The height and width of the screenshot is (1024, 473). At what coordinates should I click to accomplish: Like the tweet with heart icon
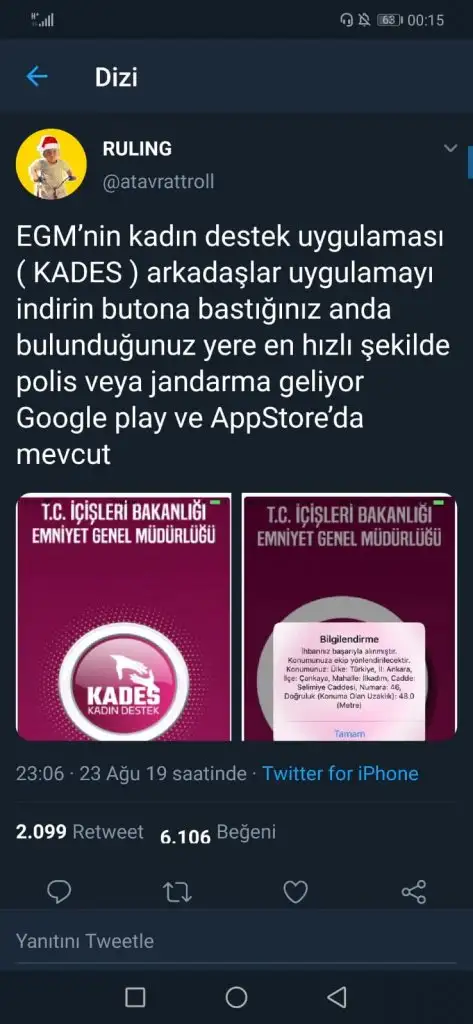(295, 891)
